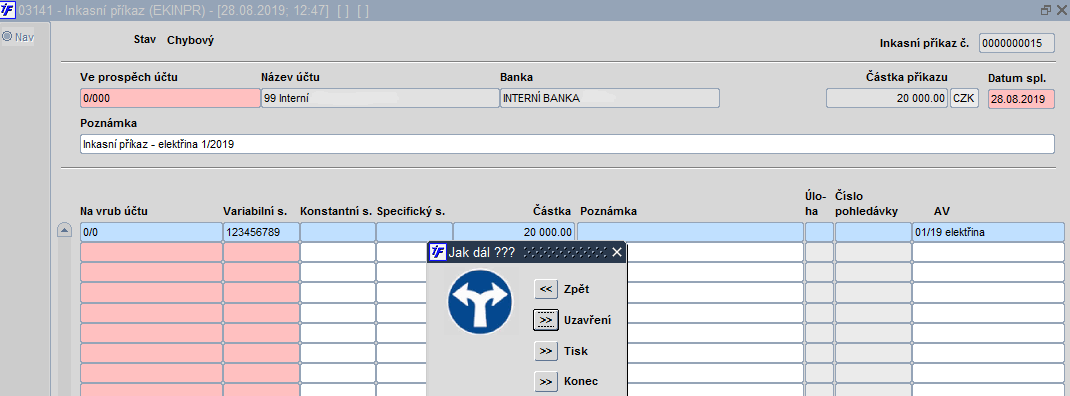The height and width of the screenshot is (396, 1070).
Task: Click the Inkasní příkaz č. number field
Action: coord(1016,43)
